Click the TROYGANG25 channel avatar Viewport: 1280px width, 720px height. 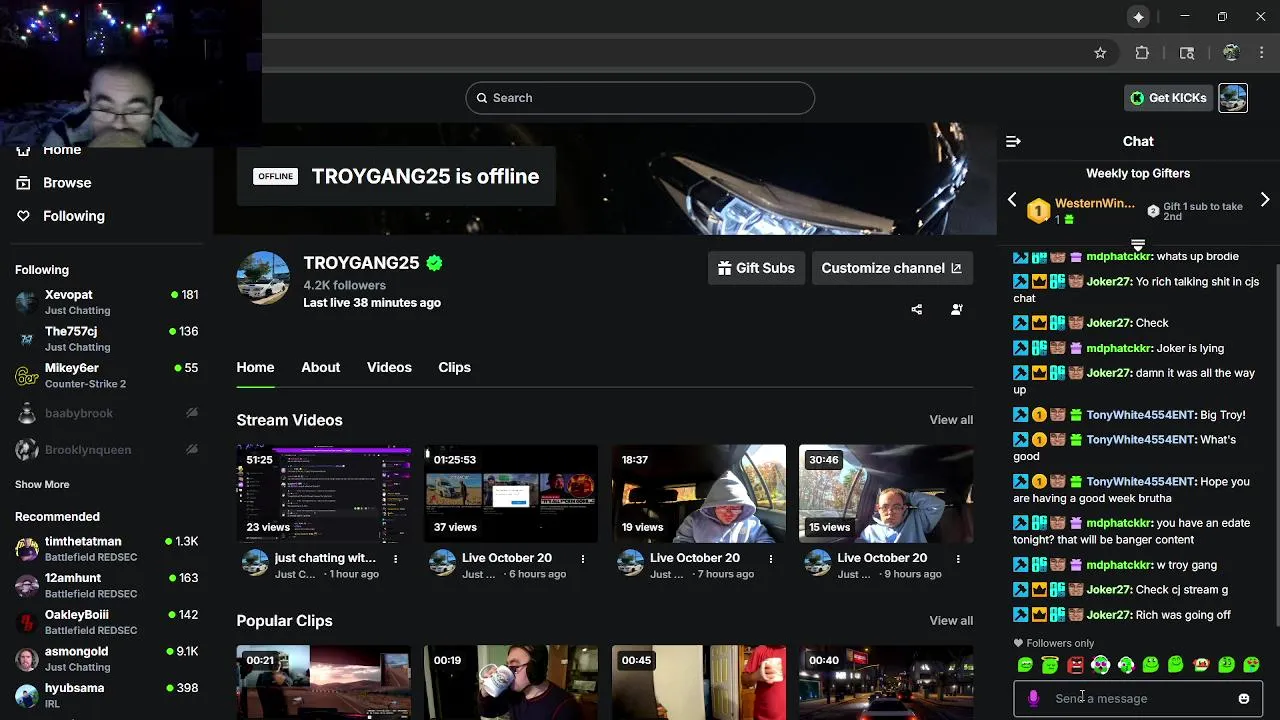[x=263, y=278]
